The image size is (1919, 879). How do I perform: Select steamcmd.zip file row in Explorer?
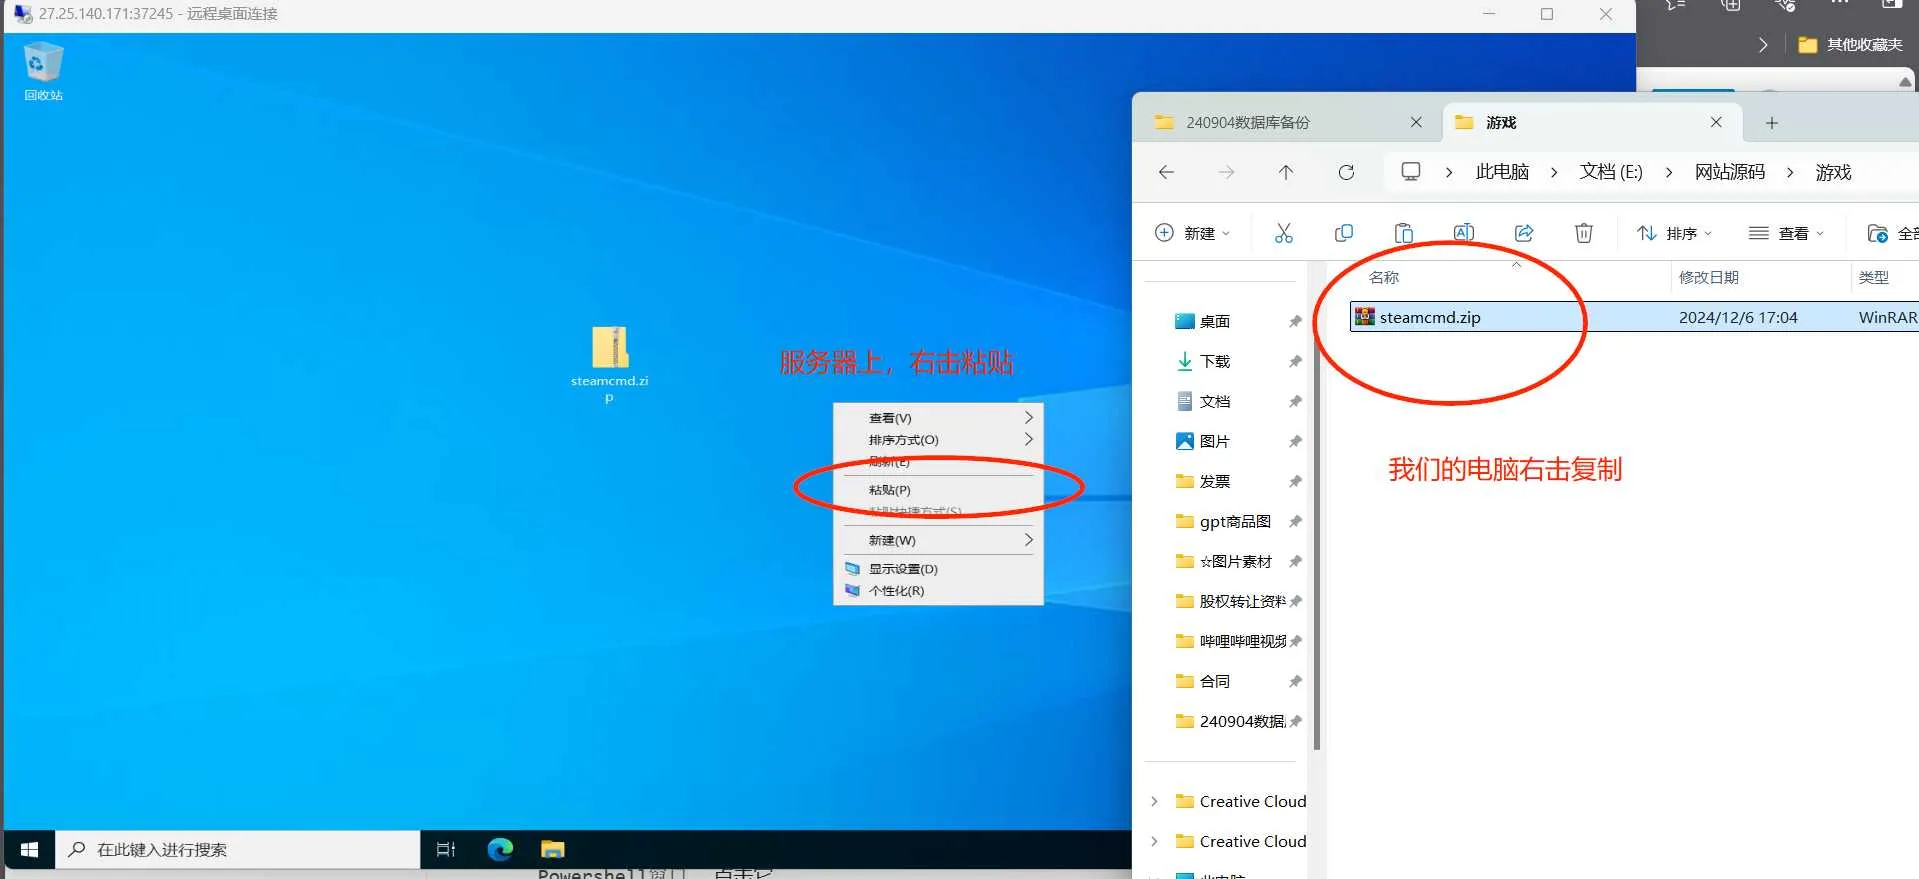[1634, 317]
